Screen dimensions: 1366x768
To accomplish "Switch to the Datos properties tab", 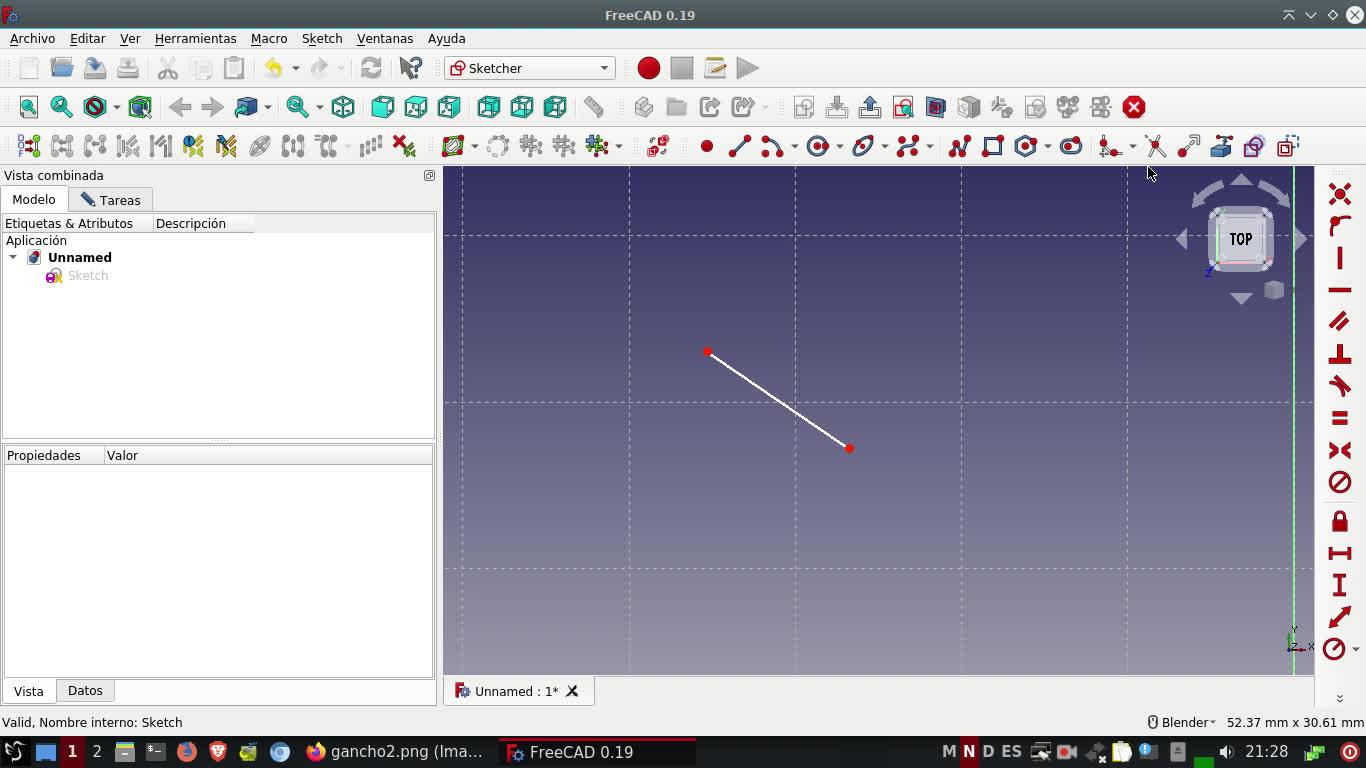I will (85, 690).
